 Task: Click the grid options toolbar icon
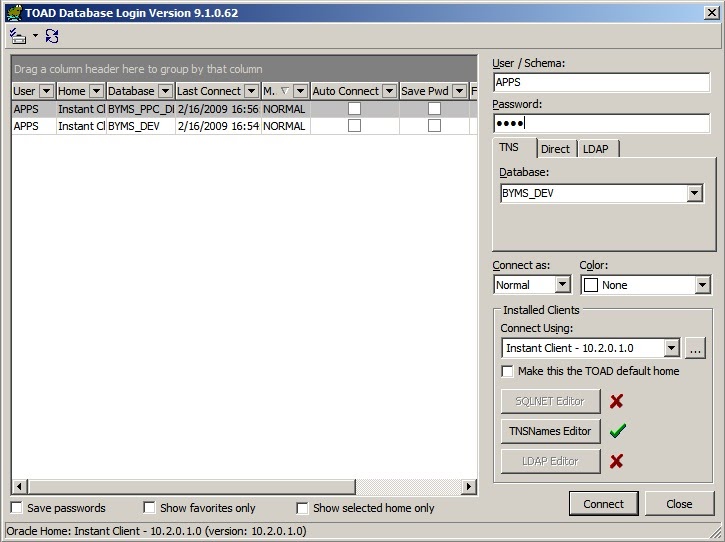tap(18, 36)
